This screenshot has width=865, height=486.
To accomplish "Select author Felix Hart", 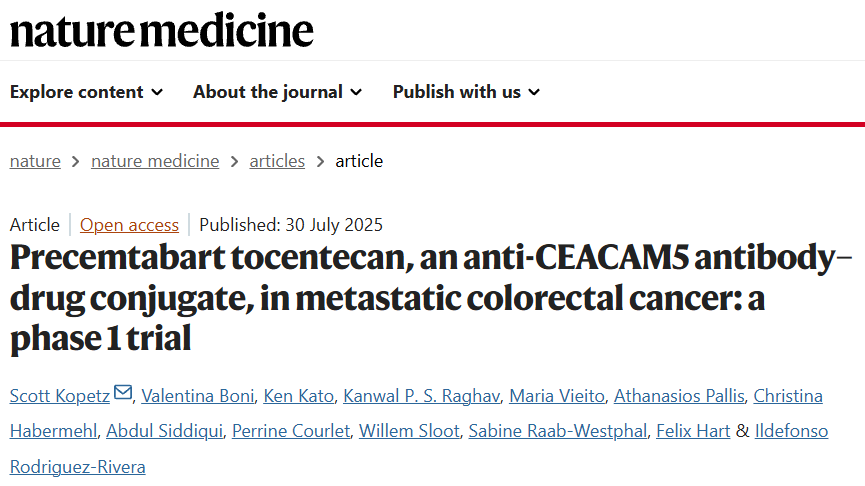I will [x=693, y=431].
